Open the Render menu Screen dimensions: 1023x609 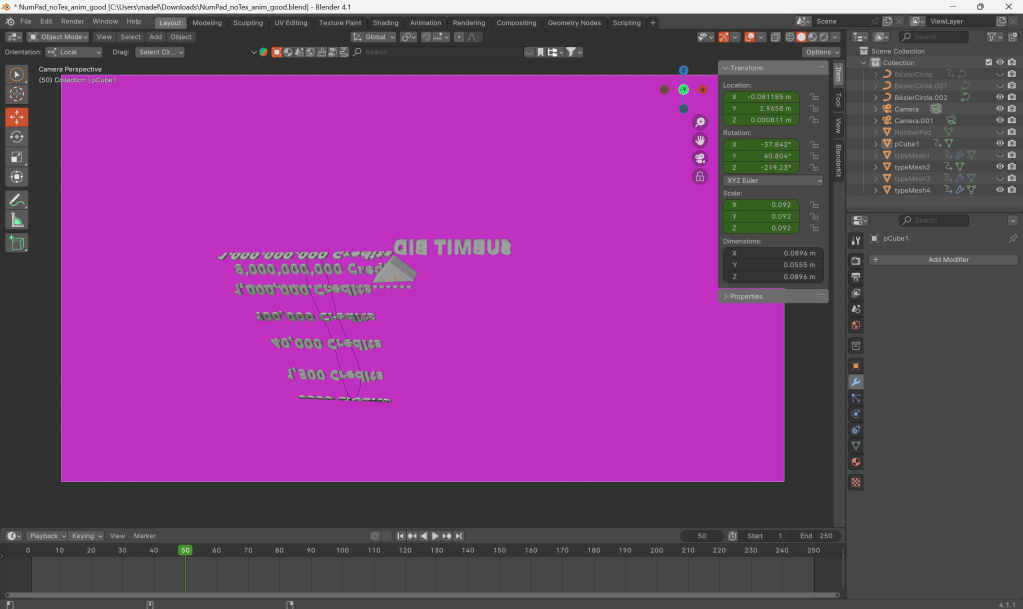72,21
